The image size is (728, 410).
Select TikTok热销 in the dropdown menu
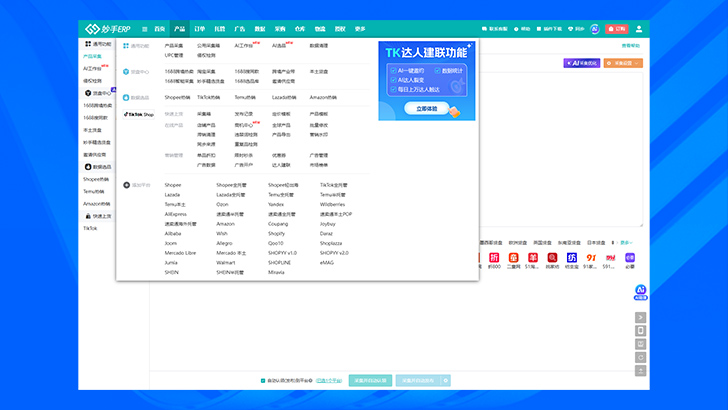208,98
